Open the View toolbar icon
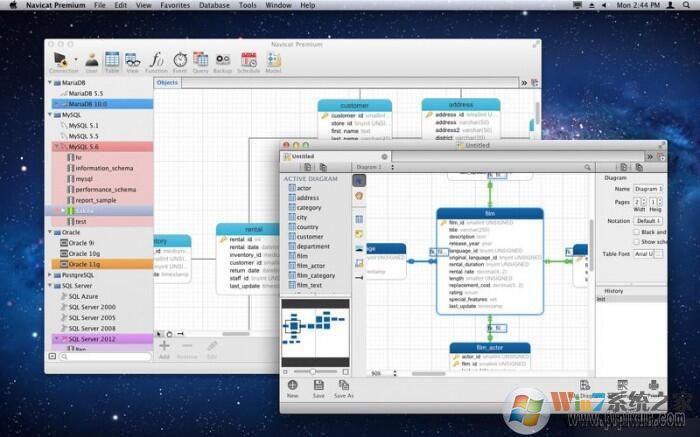This screenshot has height=437, width=700. coord(133,61)
